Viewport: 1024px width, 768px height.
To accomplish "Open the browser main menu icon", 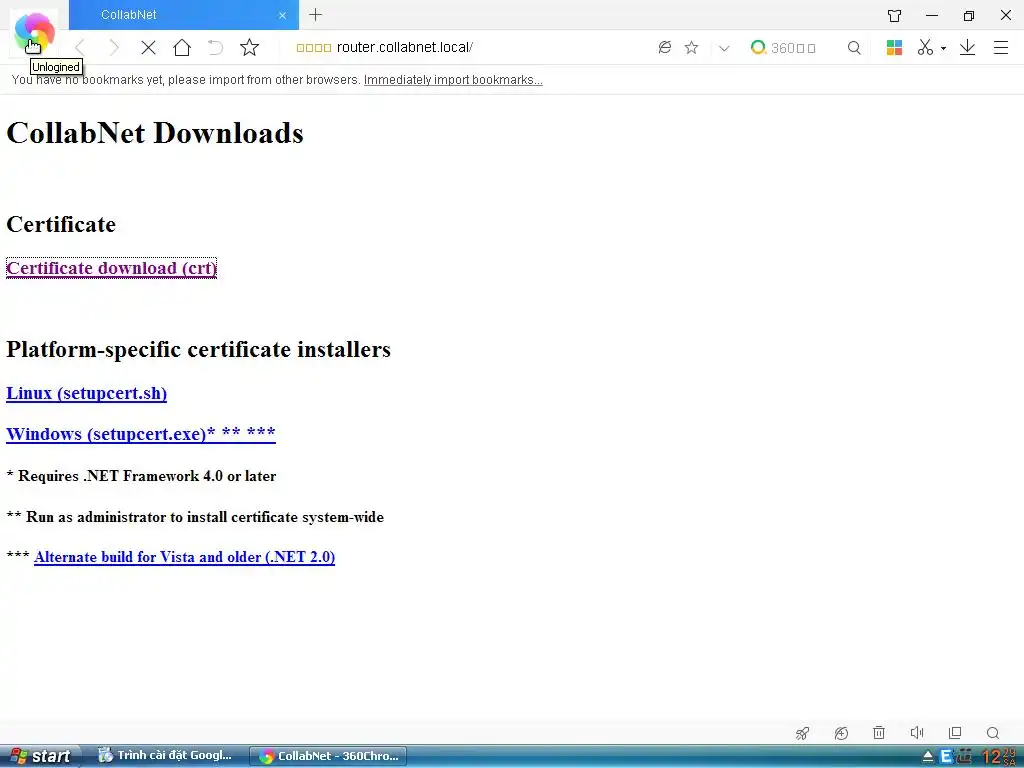I will (1000, 47).
